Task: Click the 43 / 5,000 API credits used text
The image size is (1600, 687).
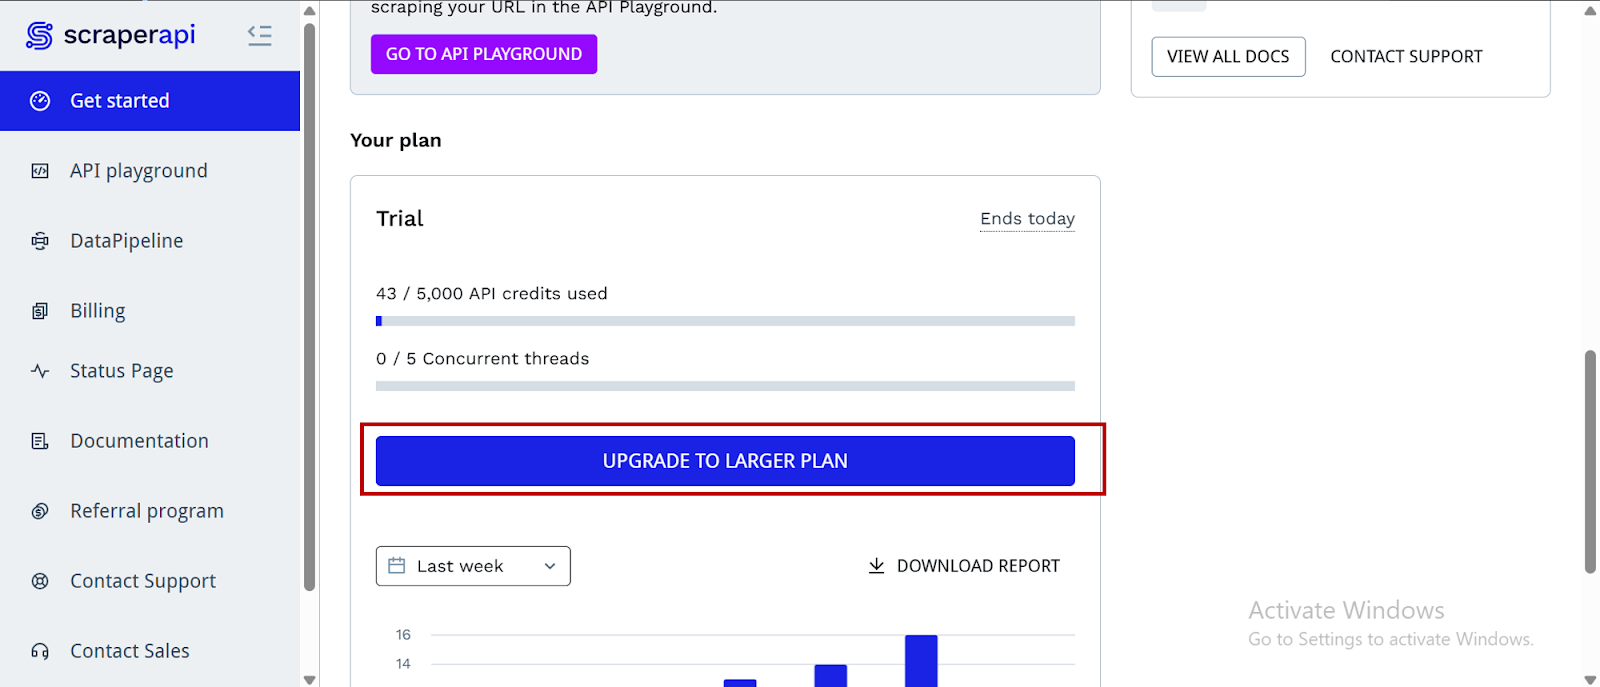Action: click(492, 294)
